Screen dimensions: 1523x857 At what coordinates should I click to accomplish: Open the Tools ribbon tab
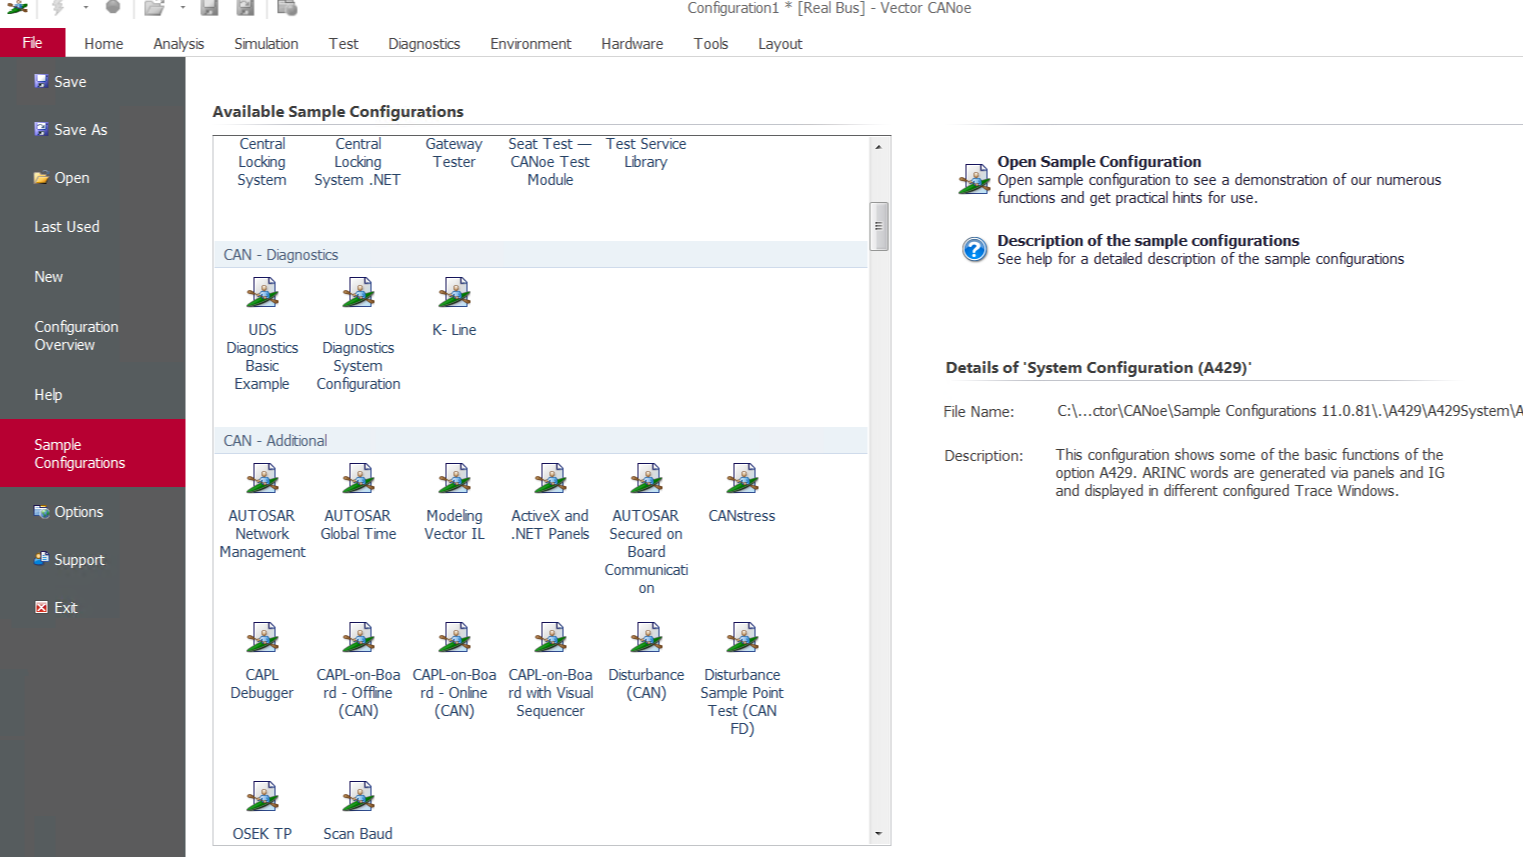click(711, 44)
